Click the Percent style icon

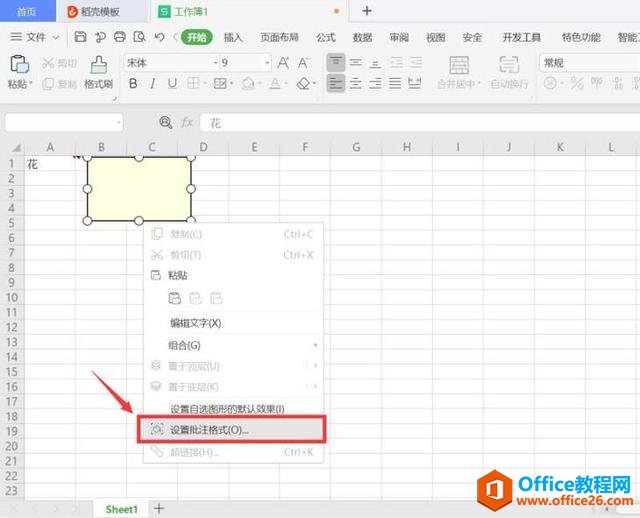(x=576, y=84)
